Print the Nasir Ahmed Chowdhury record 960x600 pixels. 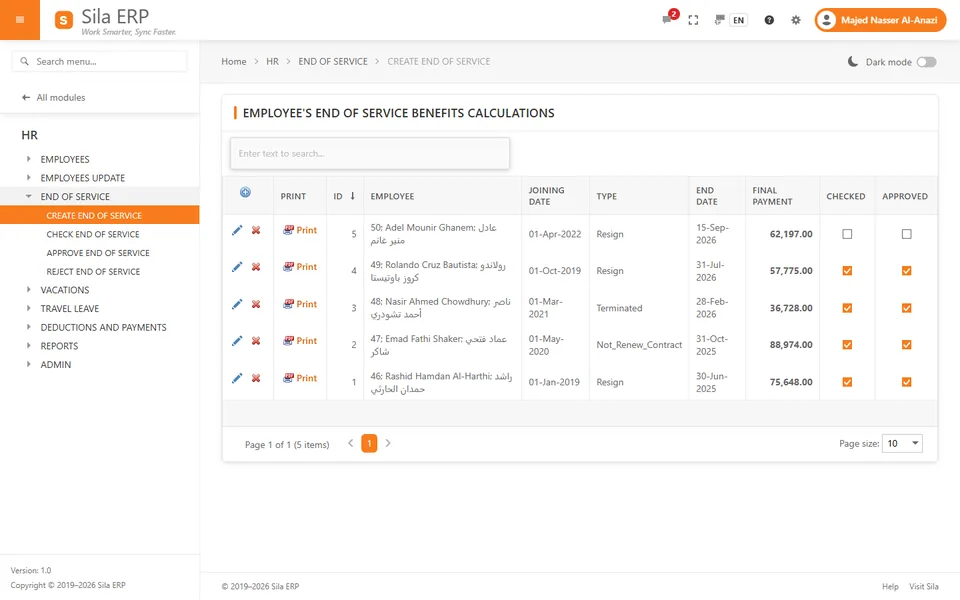click(x=300, y=304)
